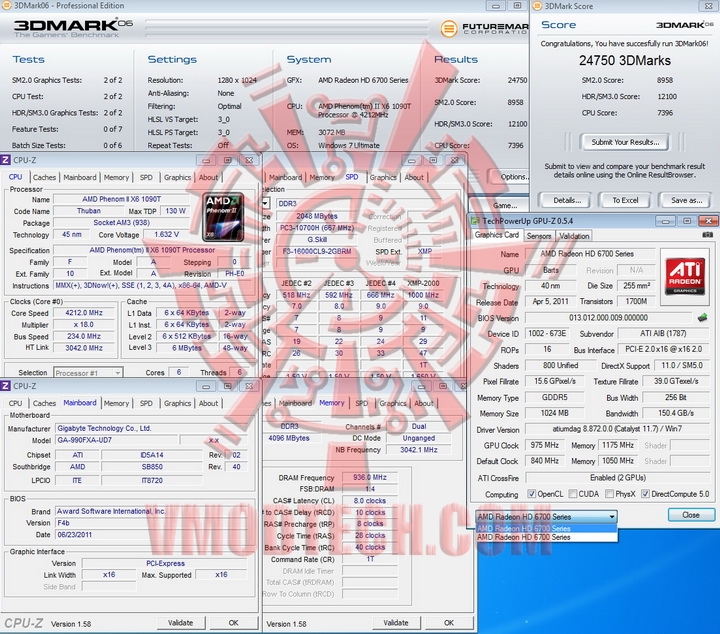Open the SPD tab in lower-left CPU-Z window
The height and width of the screenshot is (634, 720).
(146, 403)
